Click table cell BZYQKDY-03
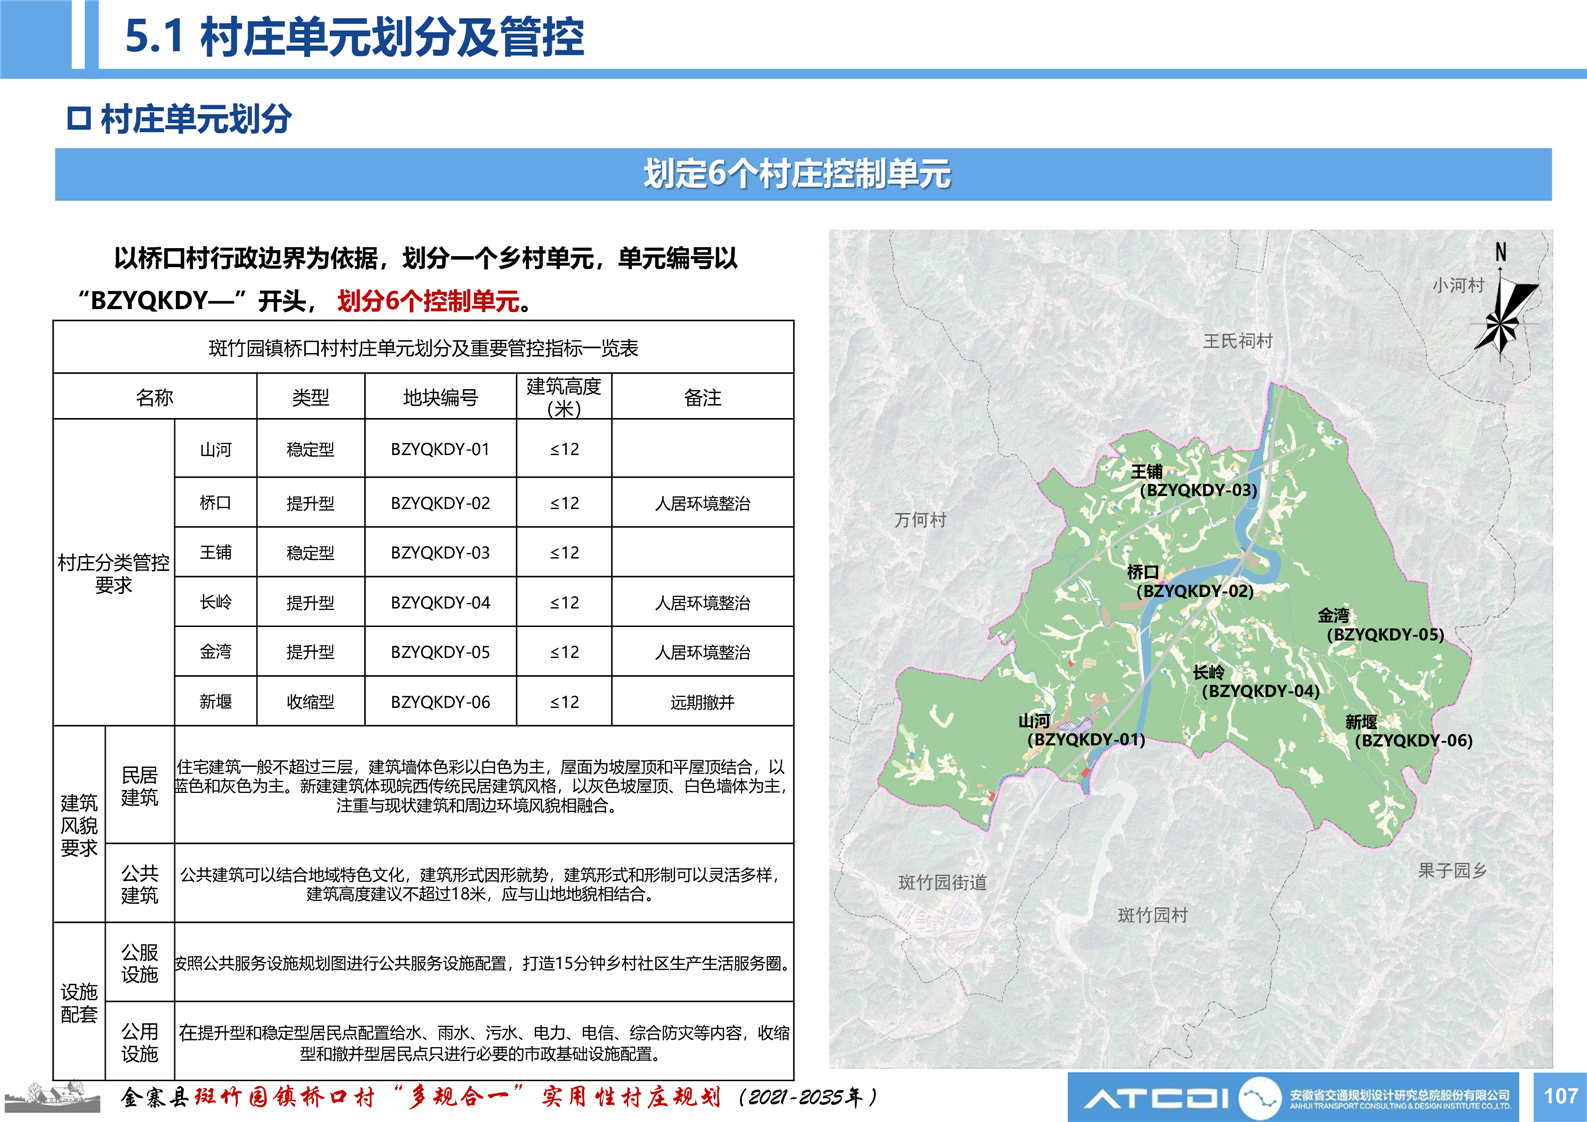 (x=441, y=552)
